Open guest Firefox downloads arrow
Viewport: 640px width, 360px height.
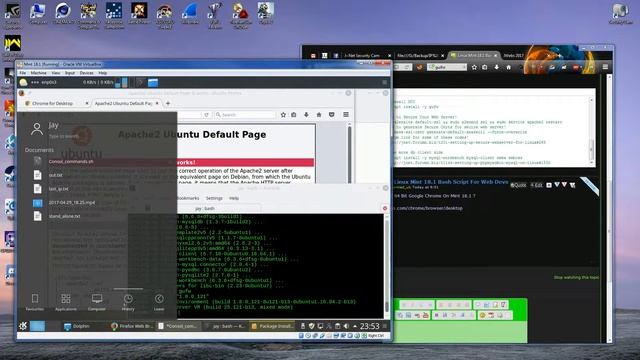[306, 115]
